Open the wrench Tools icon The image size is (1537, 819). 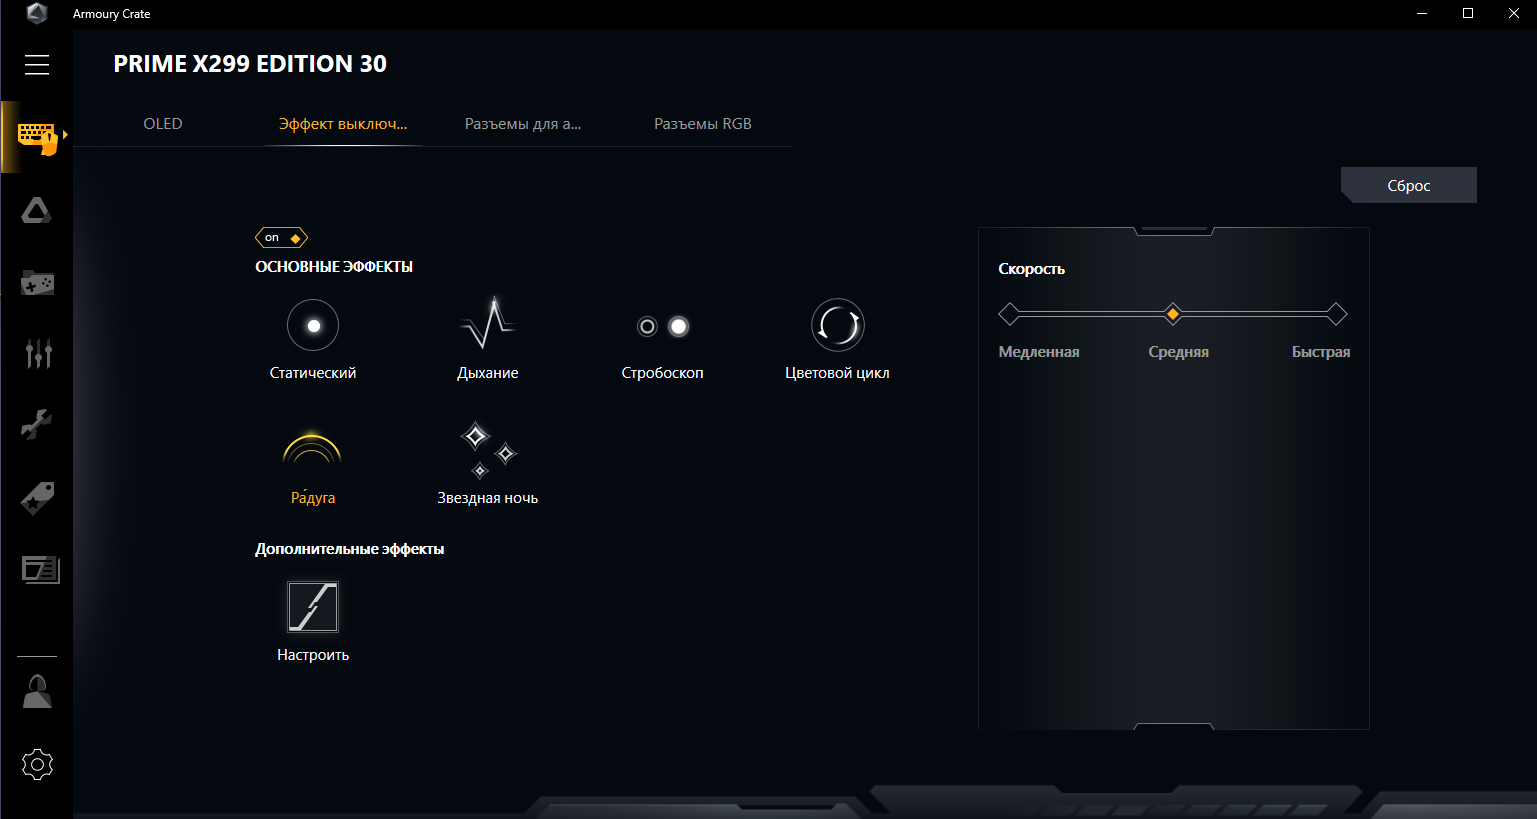(37, 425)
